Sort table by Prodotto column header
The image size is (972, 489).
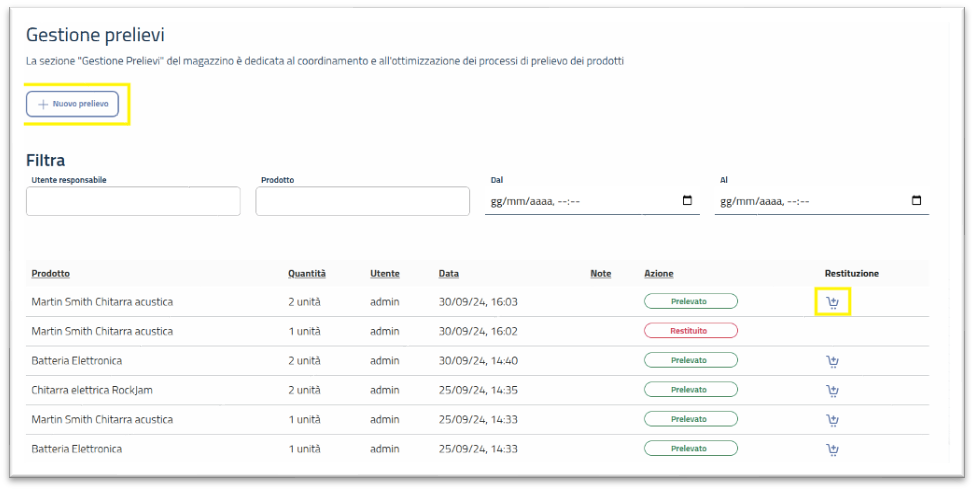coord(51,273)
